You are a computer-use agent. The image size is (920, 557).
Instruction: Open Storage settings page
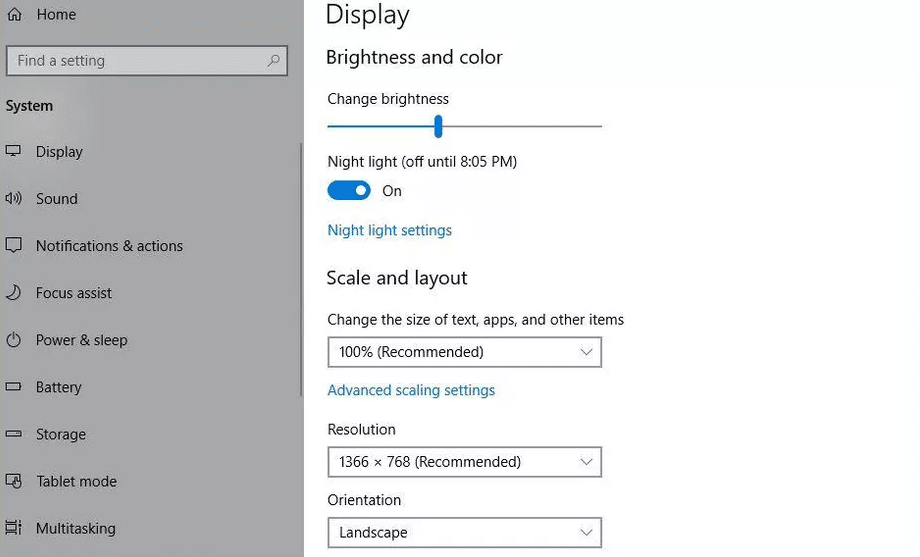point(61,434)
